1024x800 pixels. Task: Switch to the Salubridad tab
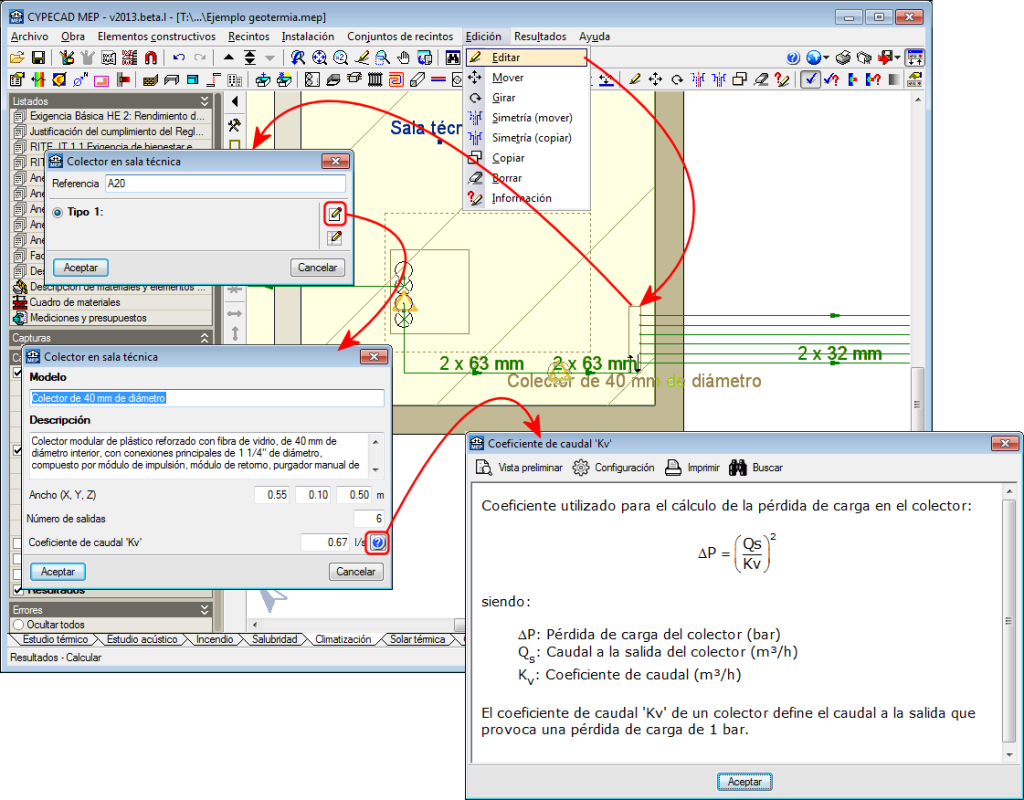274,639
